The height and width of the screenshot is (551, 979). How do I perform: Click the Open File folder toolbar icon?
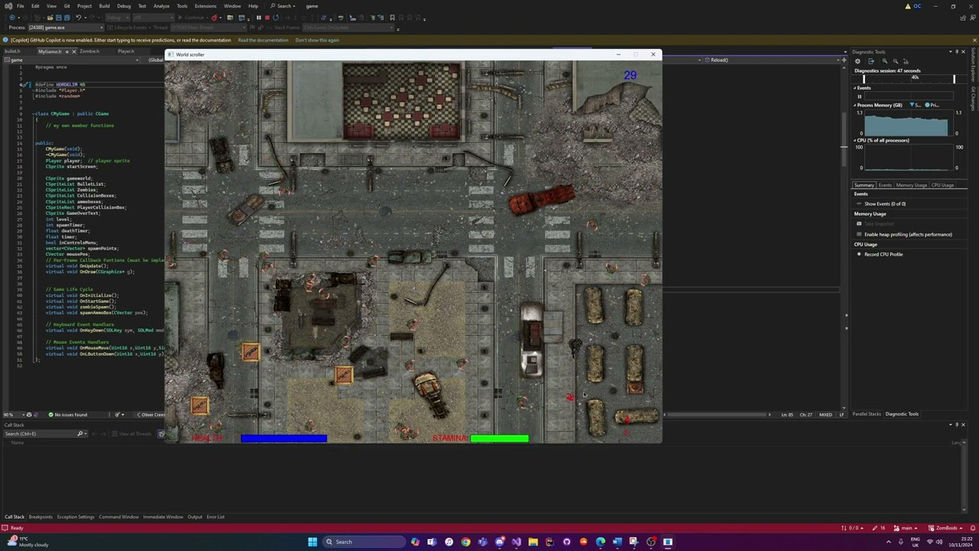pos(50,17)
